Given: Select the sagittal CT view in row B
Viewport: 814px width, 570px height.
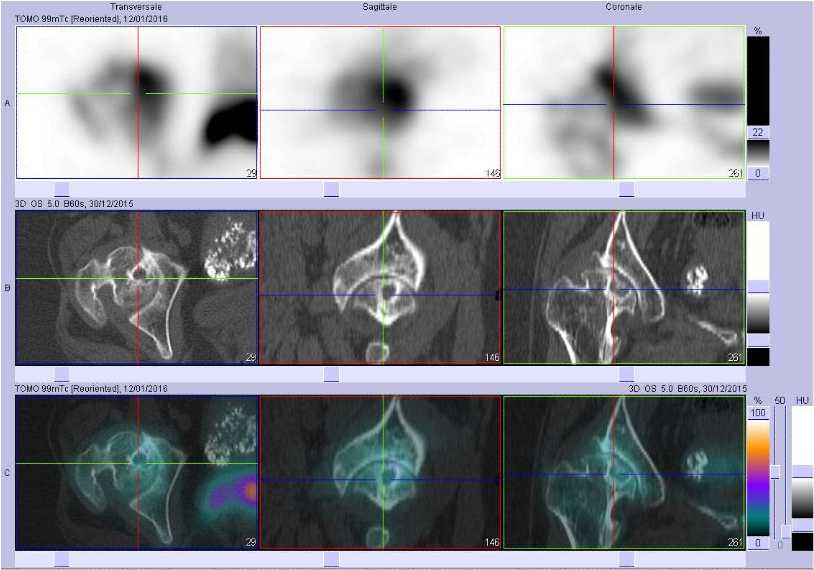Looking at the screenshot, I should tap(380, 287).
